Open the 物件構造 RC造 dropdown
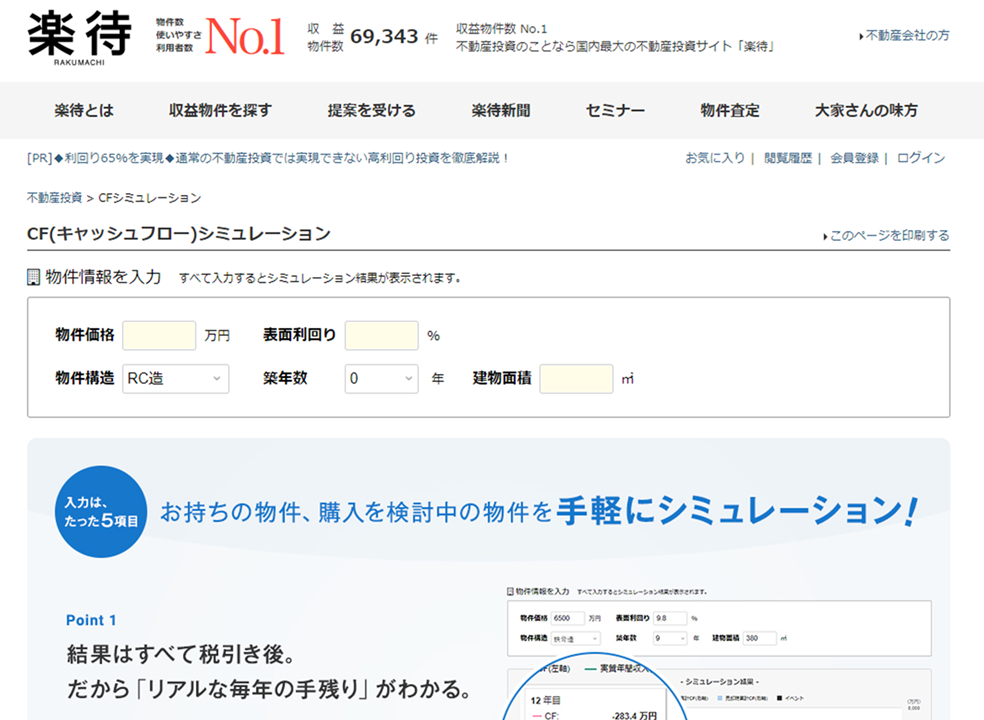The height and width of the screenshot is (720, 984). 175,379
